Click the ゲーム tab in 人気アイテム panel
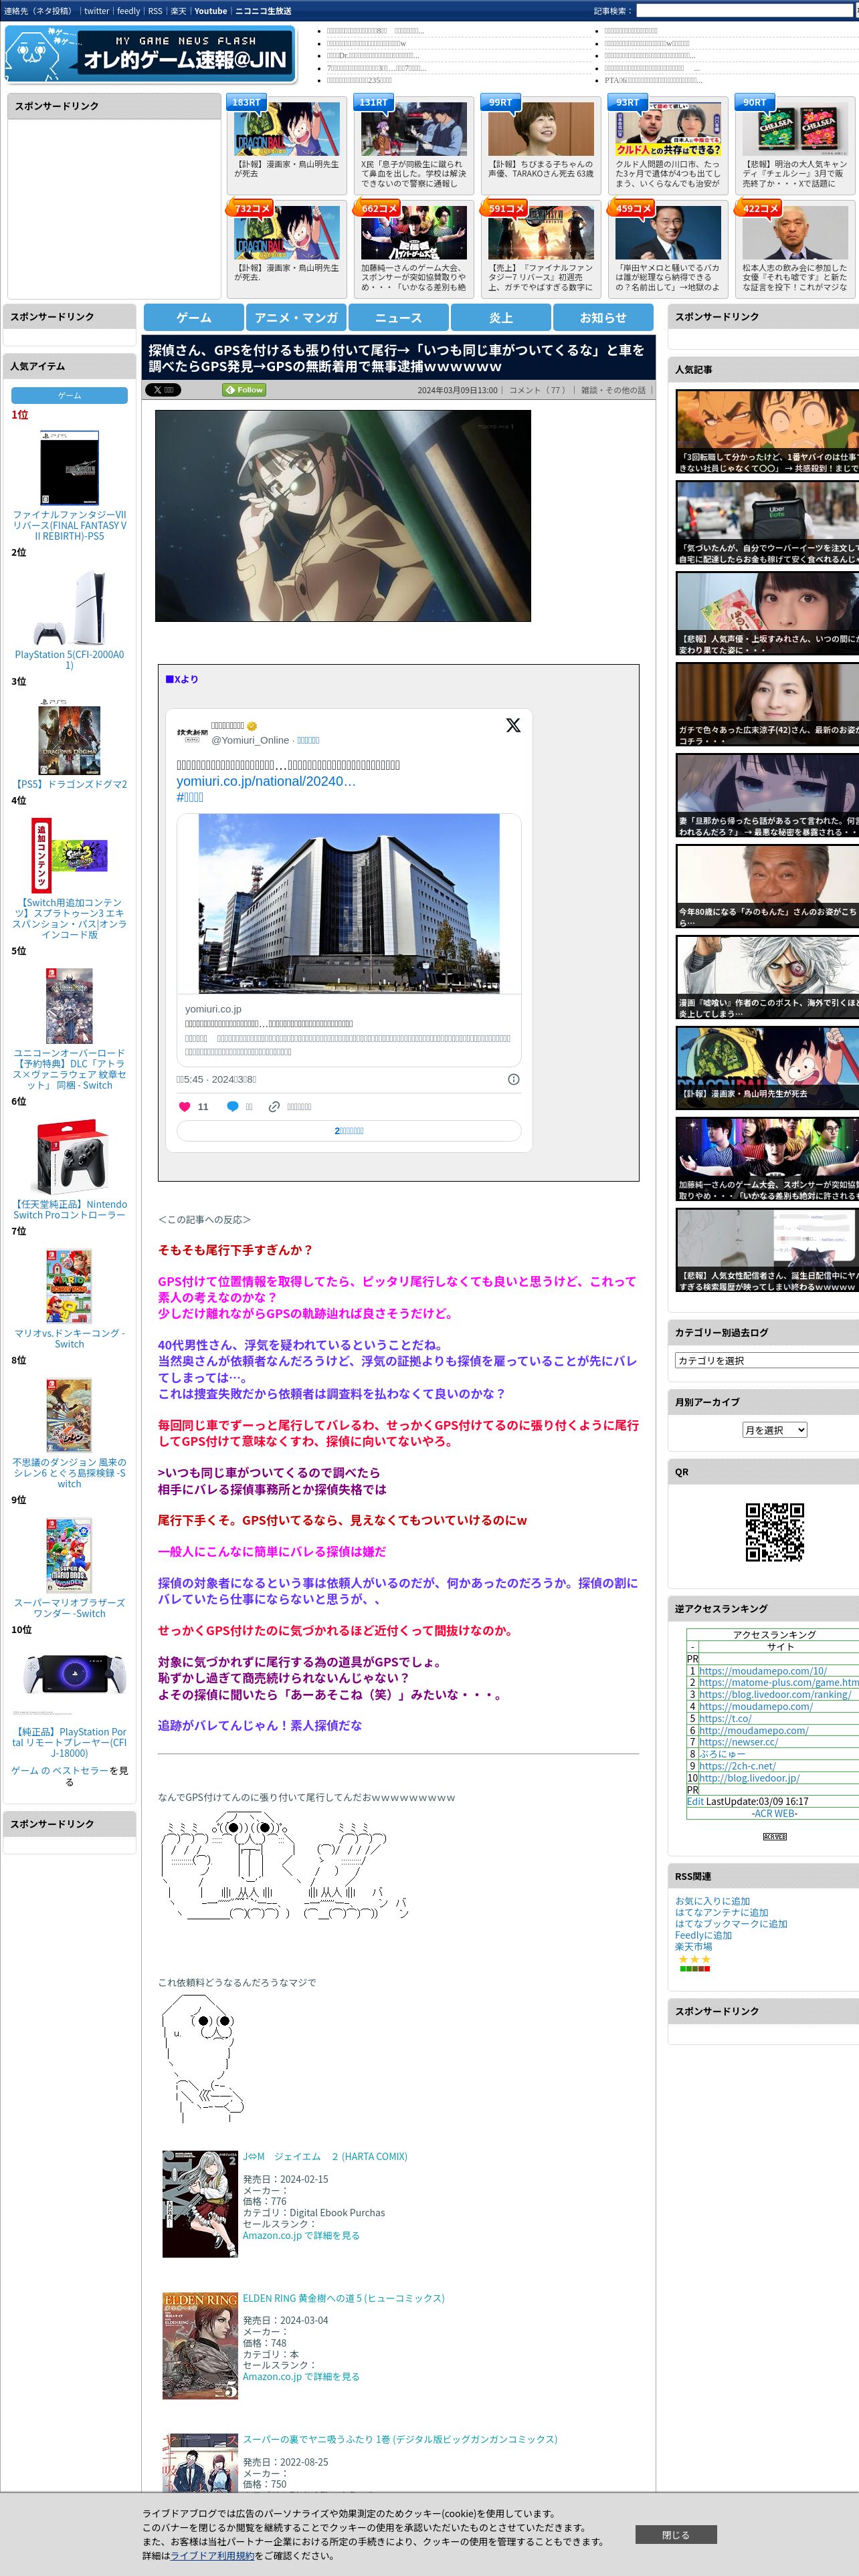Screen dimensions: 859x2576 click(x=69, y=395)
